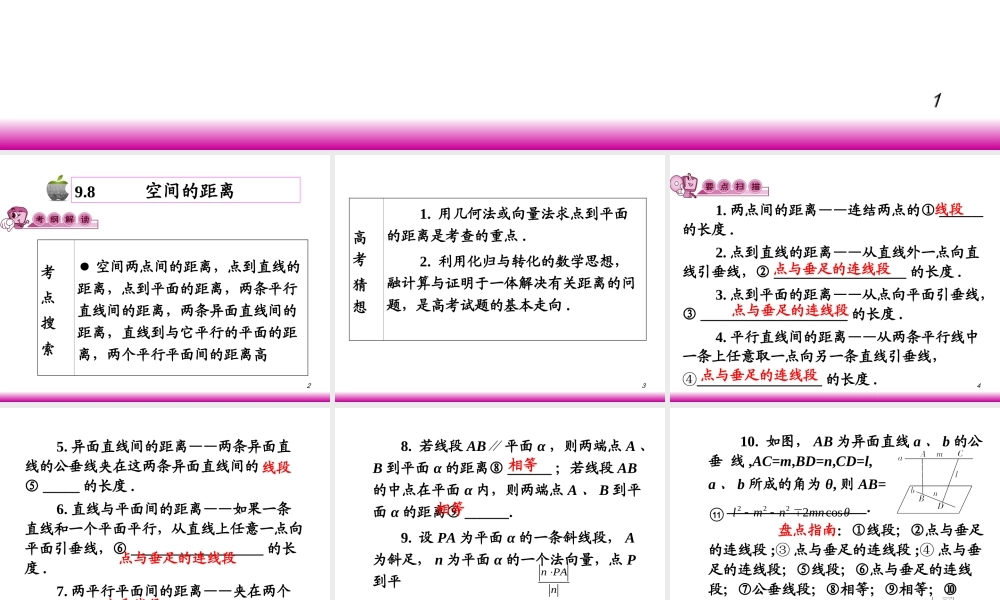1000x600 pixels.
Task: Click the n·PA over |n| formula
Action: click(554, 581)
